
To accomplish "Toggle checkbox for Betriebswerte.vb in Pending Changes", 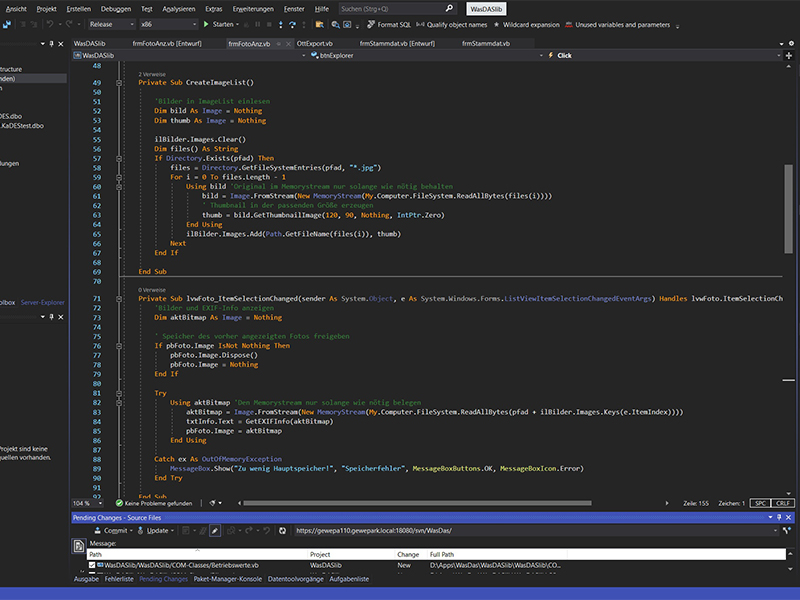I will pos(92,565).
